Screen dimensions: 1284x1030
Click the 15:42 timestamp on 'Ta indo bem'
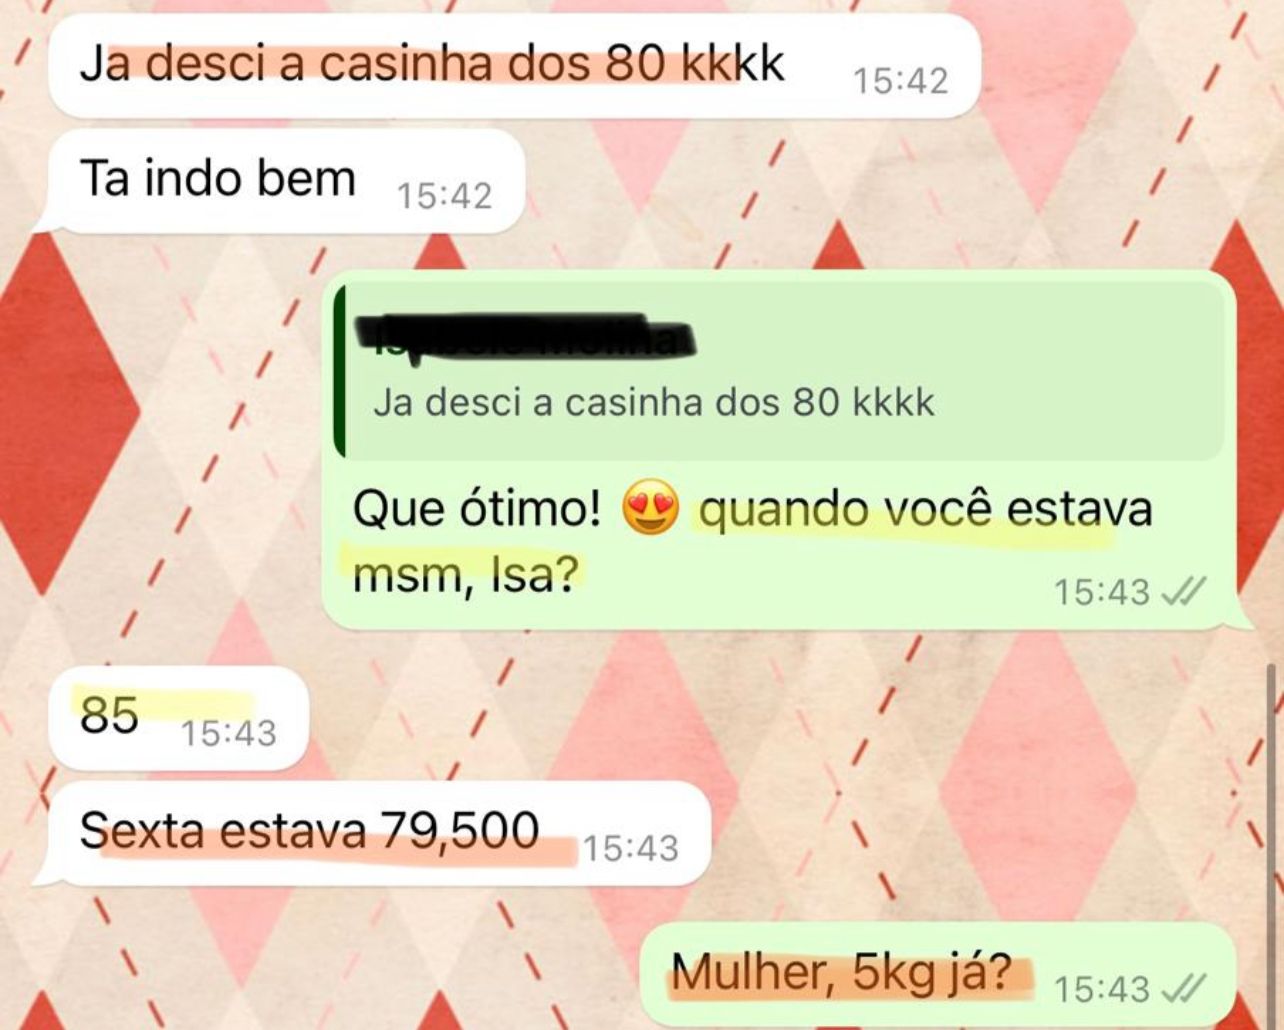point(444,196)
